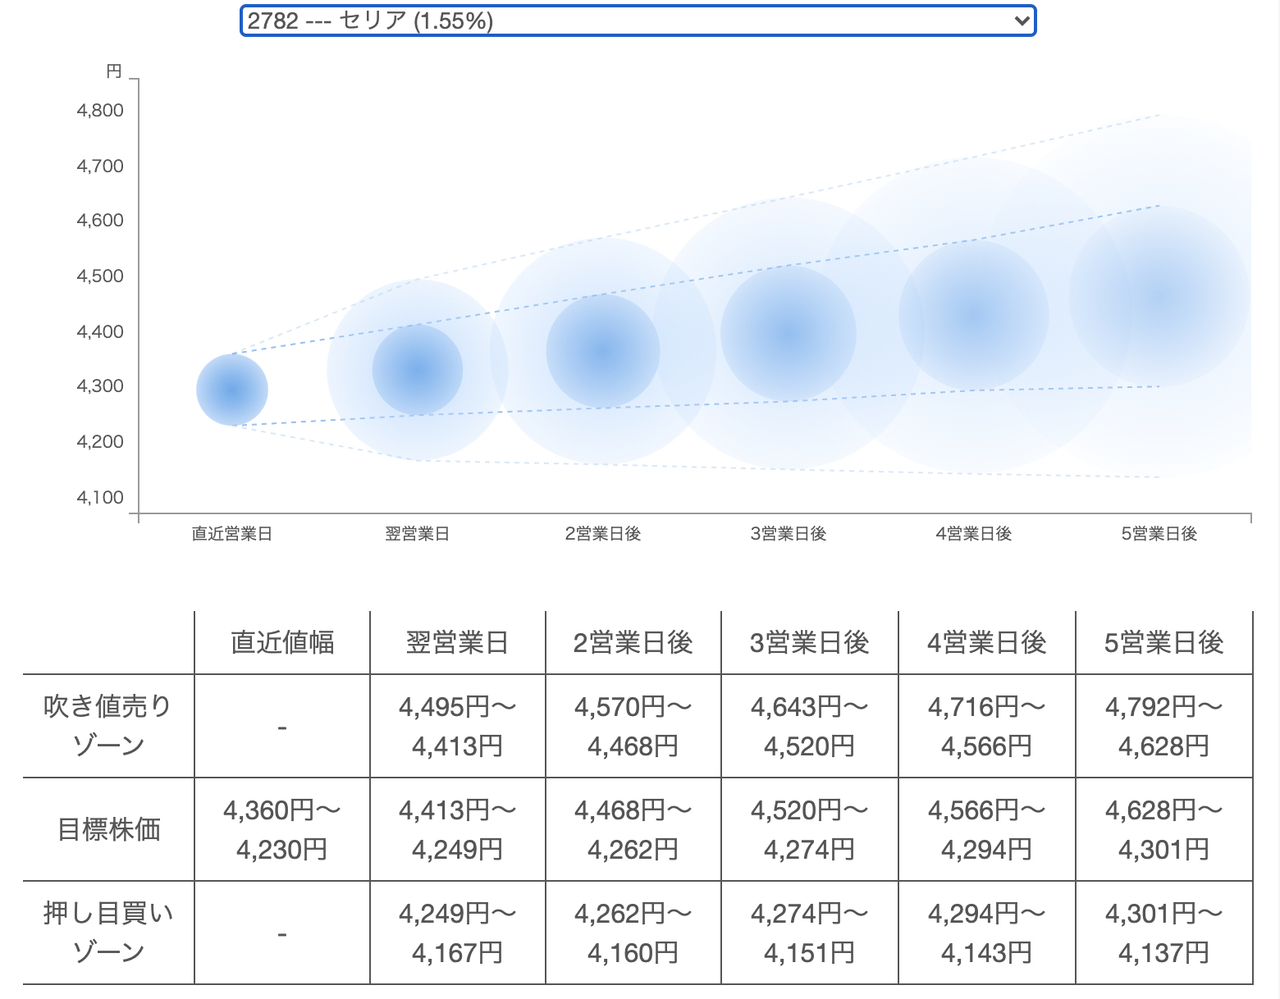This screenshot has height=999, width=1280.
Task: Click the 4,495円〜4,413円 cell in 吹き値売りゾーン row
Action: coord(458,726)
